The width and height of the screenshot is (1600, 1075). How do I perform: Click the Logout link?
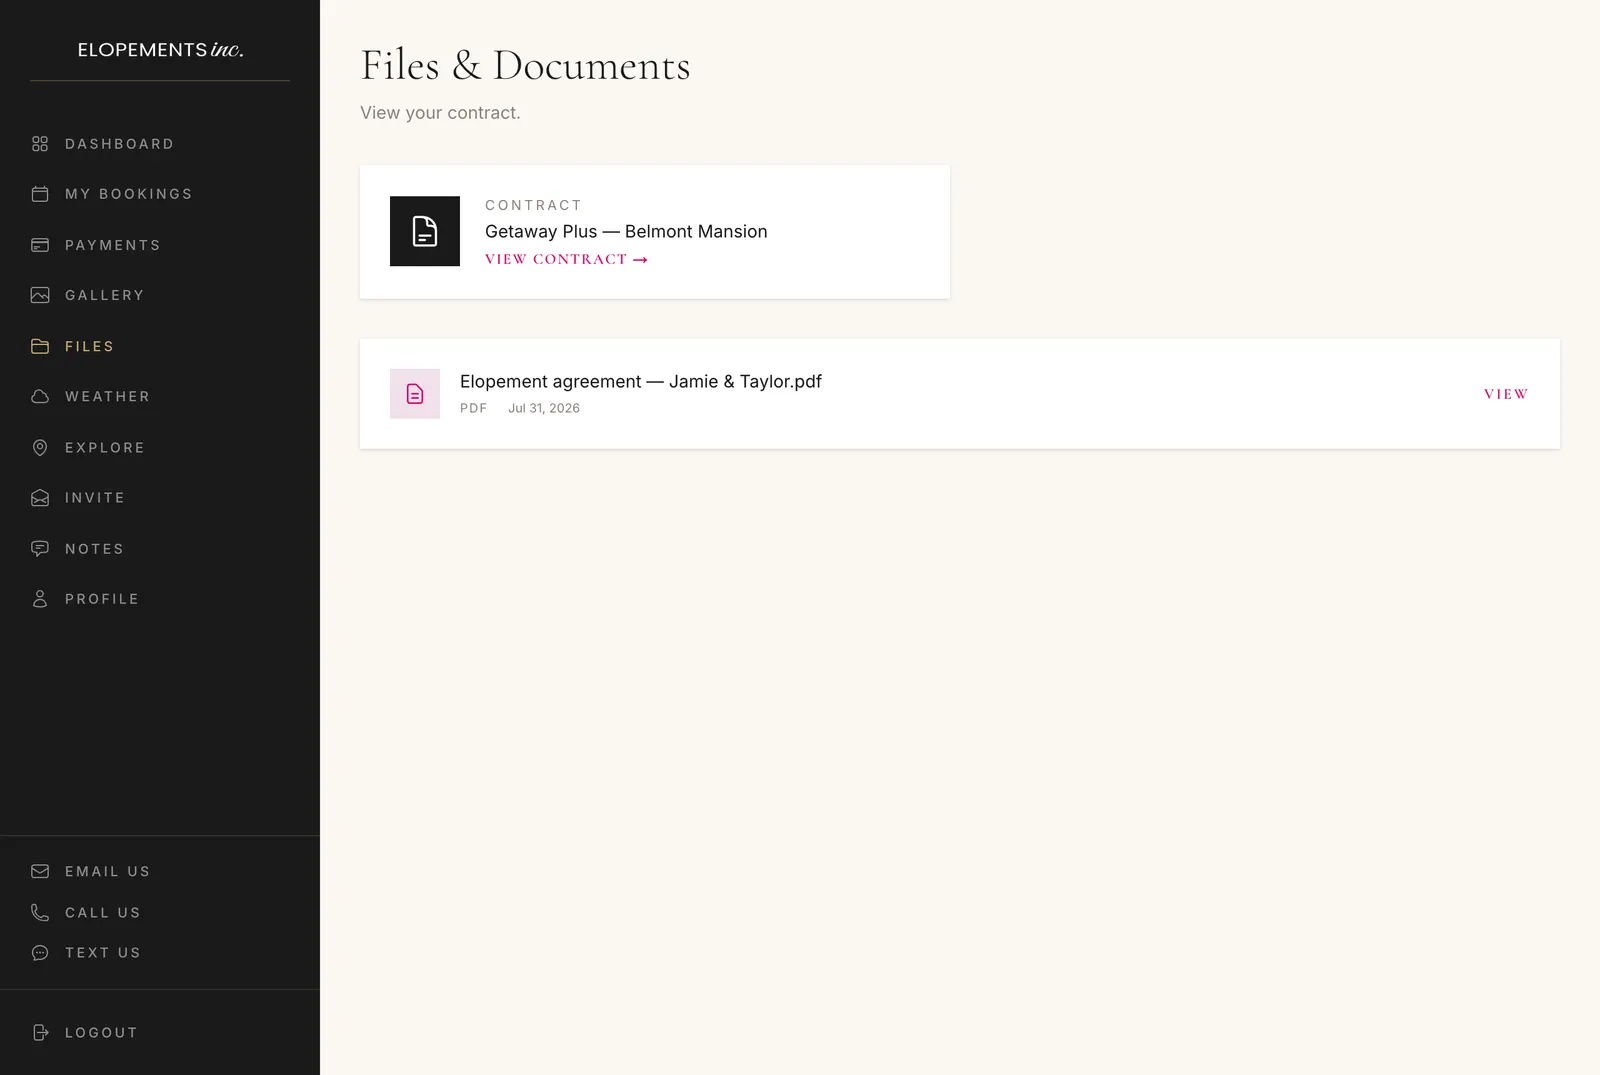pos(101,1033)
